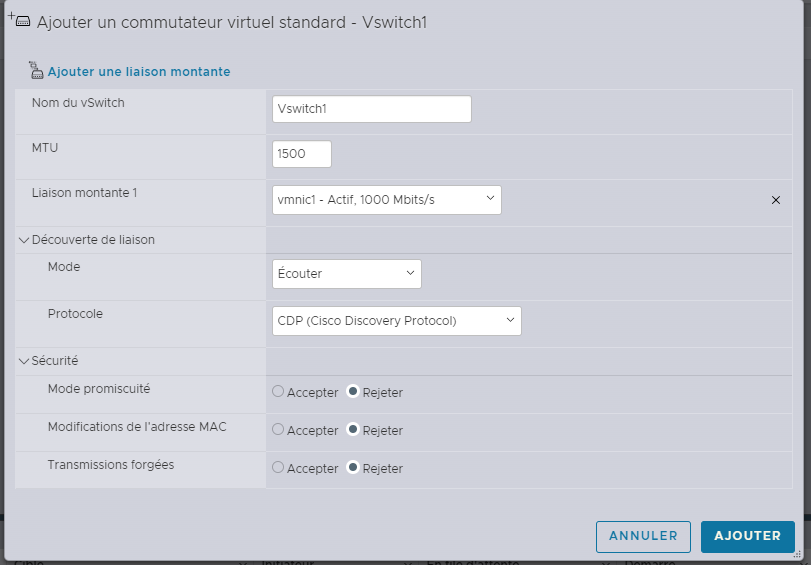The width and height of the screenshot is (811, 565).
Task: Select Accepter for Mode promiscuité
Action: pyautogui.click(x=279, y=392)
